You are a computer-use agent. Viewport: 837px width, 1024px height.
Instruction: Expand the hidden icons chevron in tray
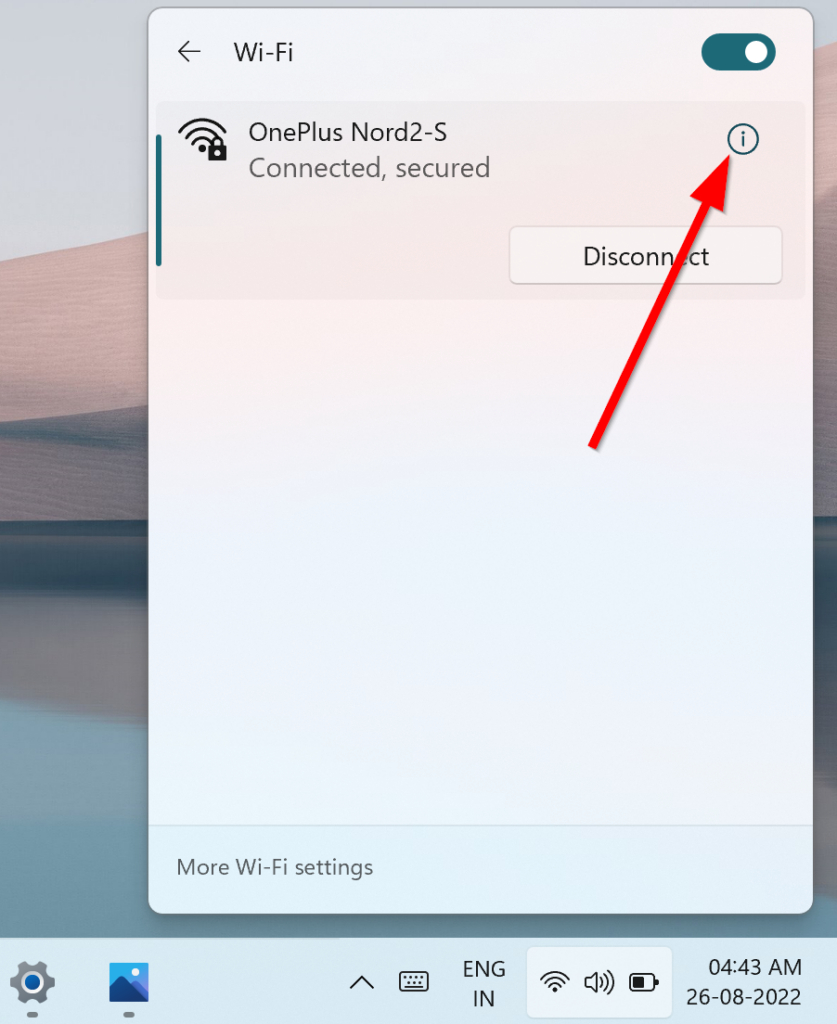(362, 982)
